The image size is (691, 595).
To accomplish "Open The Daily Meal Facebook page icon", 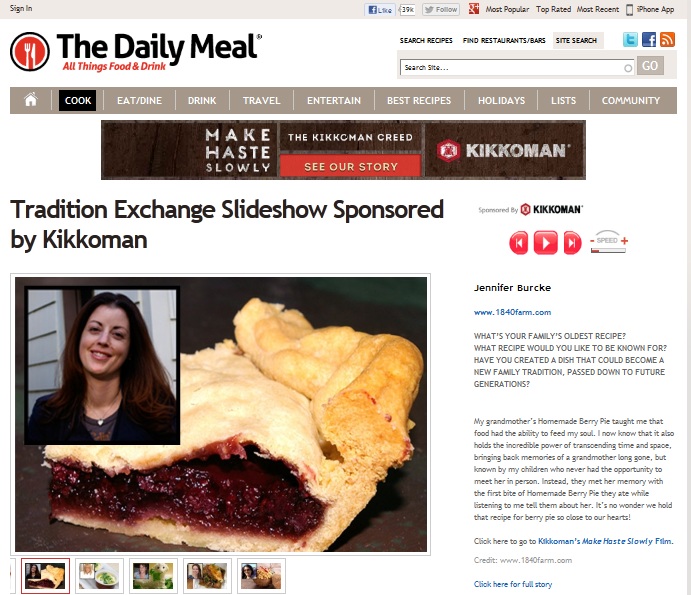I will [649, 40].
